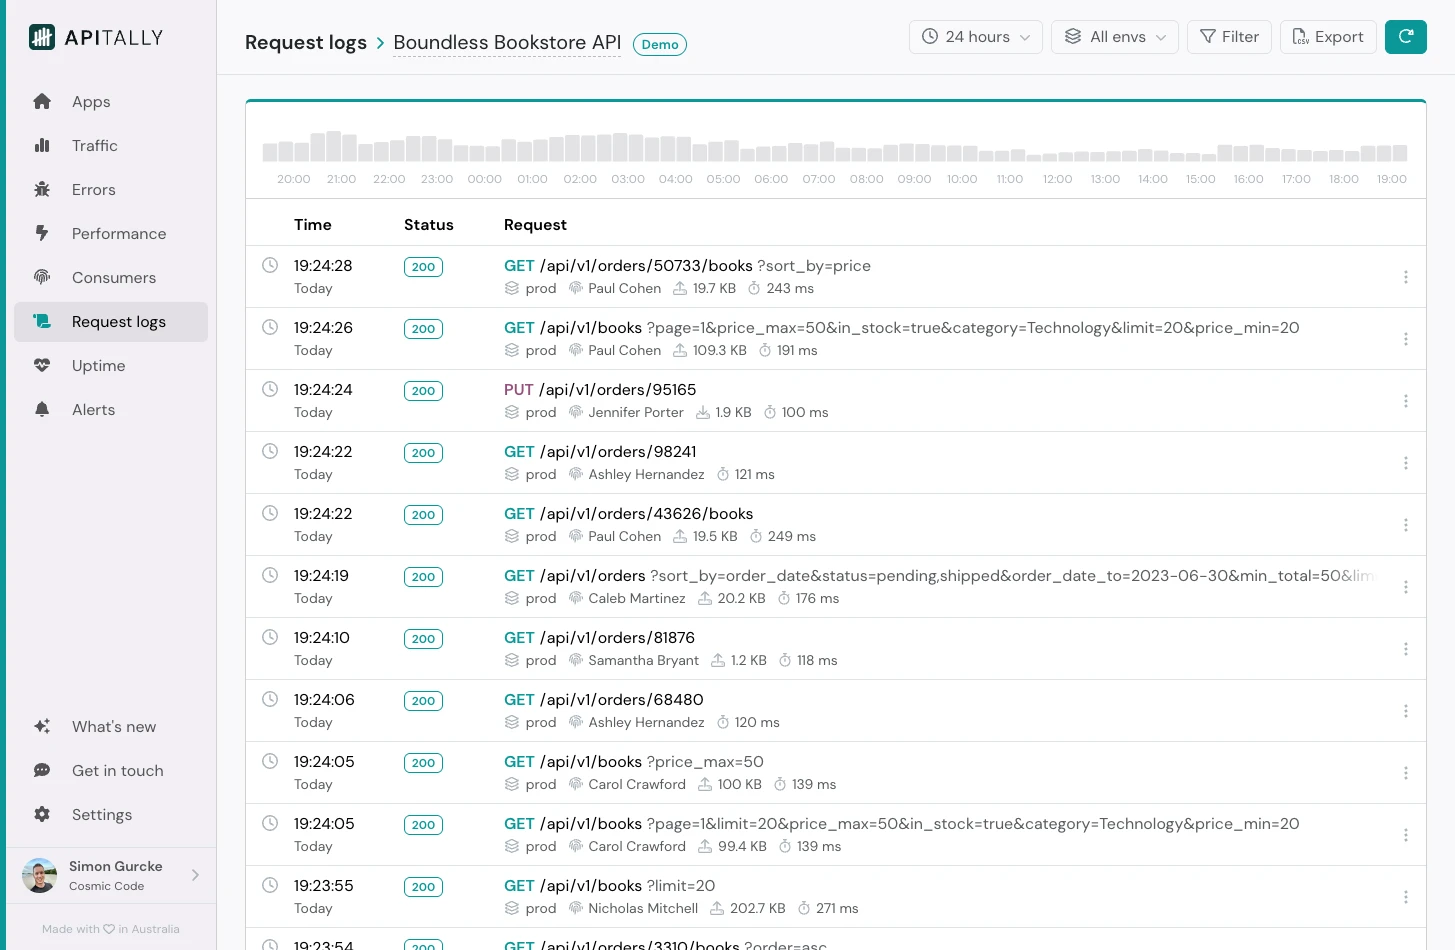Open the Uptime heart icon

click(x=42, y=366)
